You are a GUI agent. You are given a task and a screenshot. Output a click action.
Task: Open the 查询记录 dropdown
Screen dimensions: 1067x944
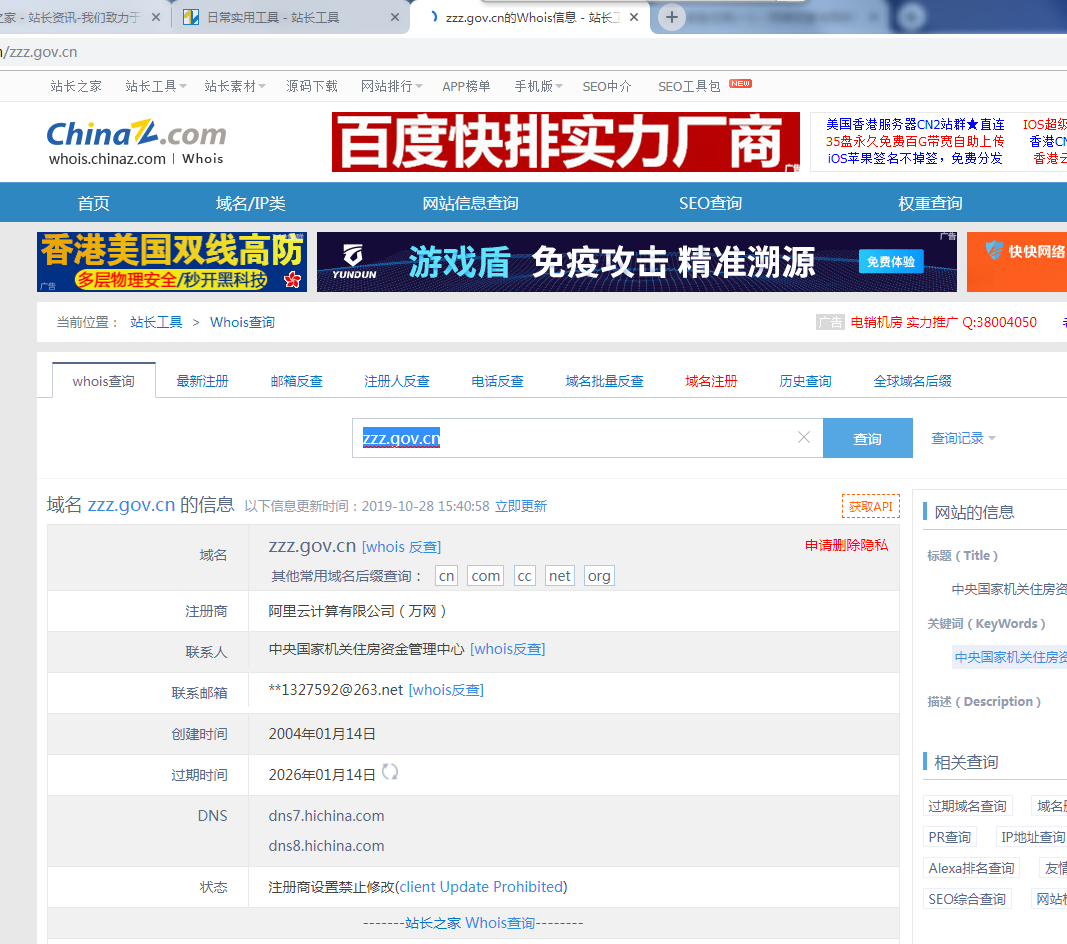(963, 438)
